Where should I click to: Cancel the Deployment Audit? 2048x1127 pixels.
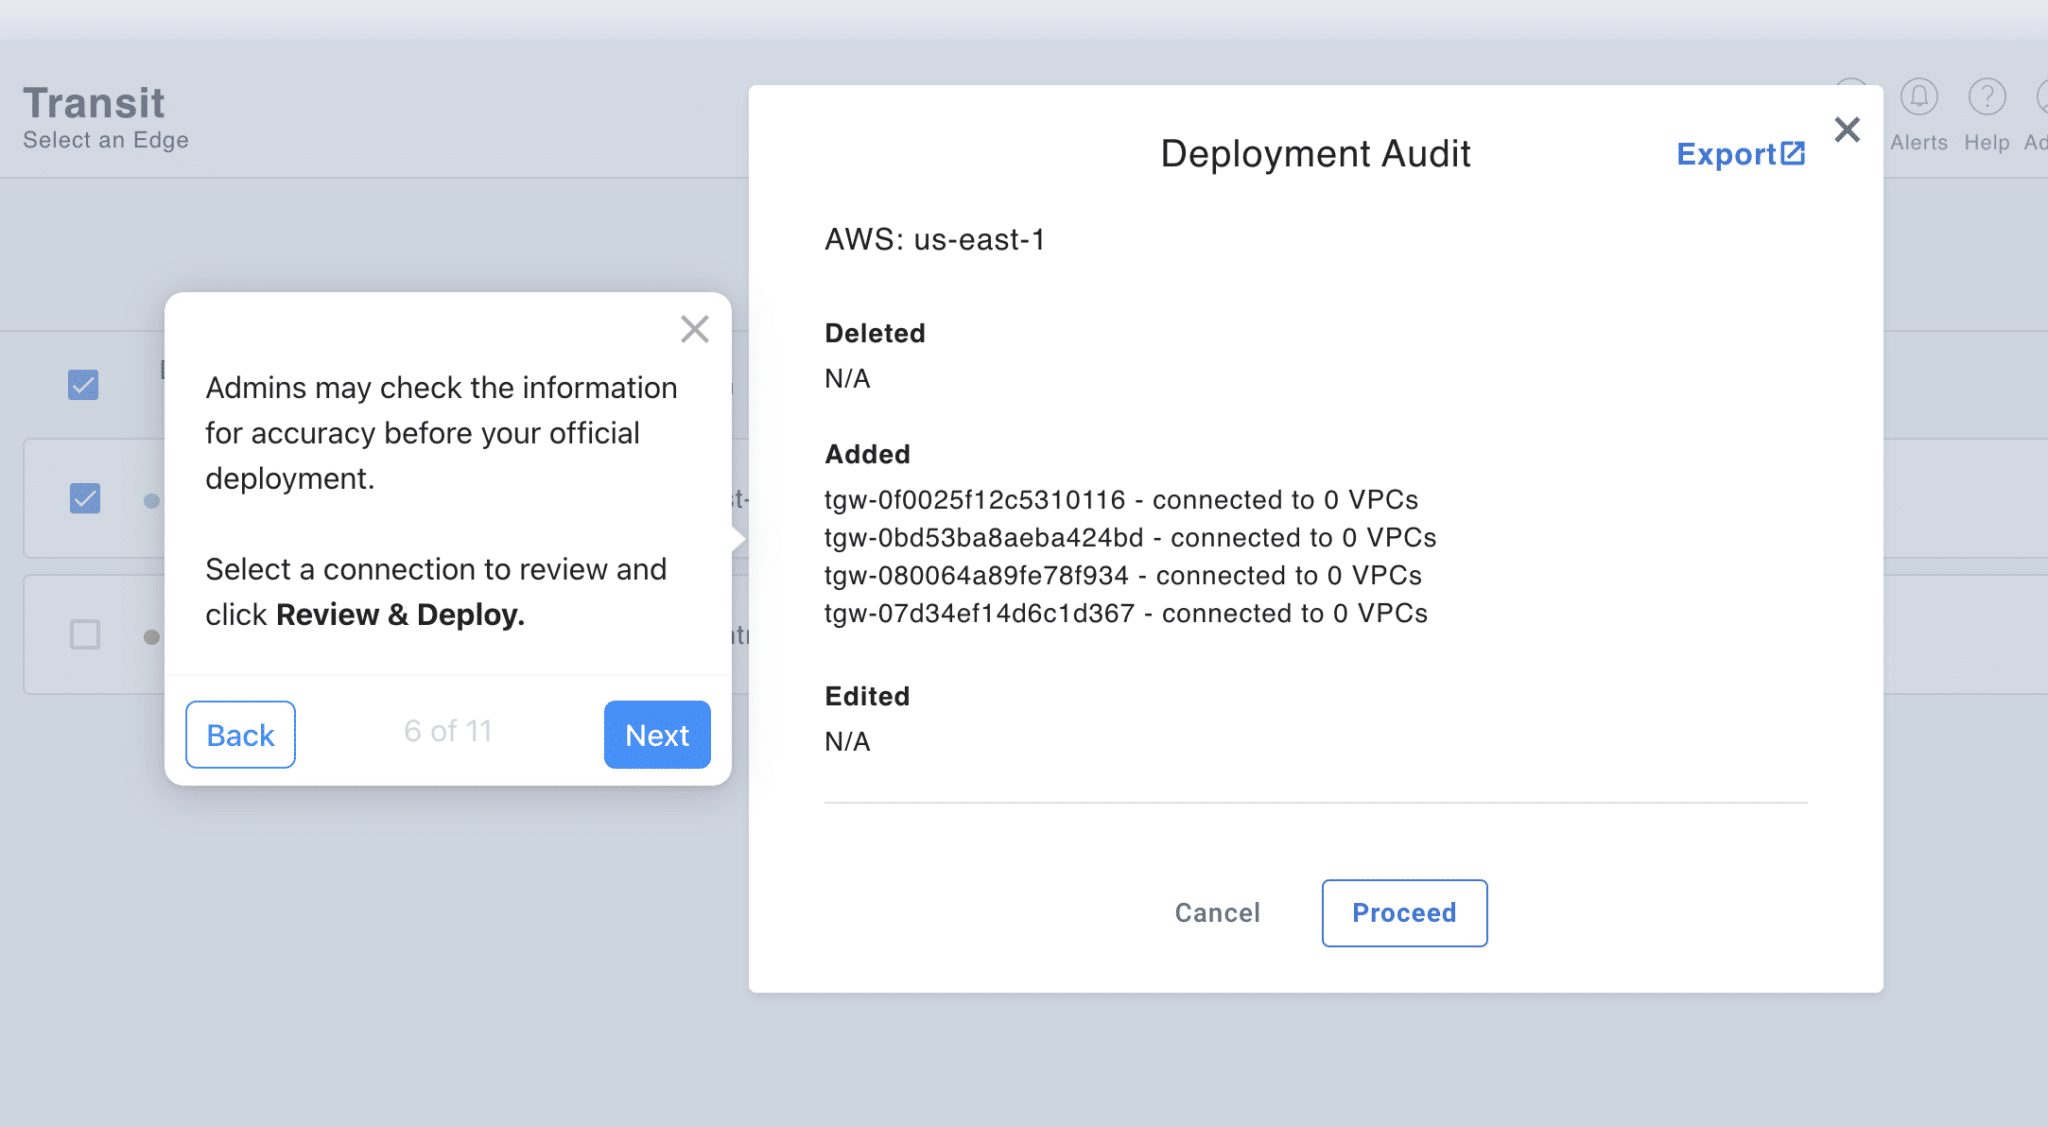(1217, 913)
